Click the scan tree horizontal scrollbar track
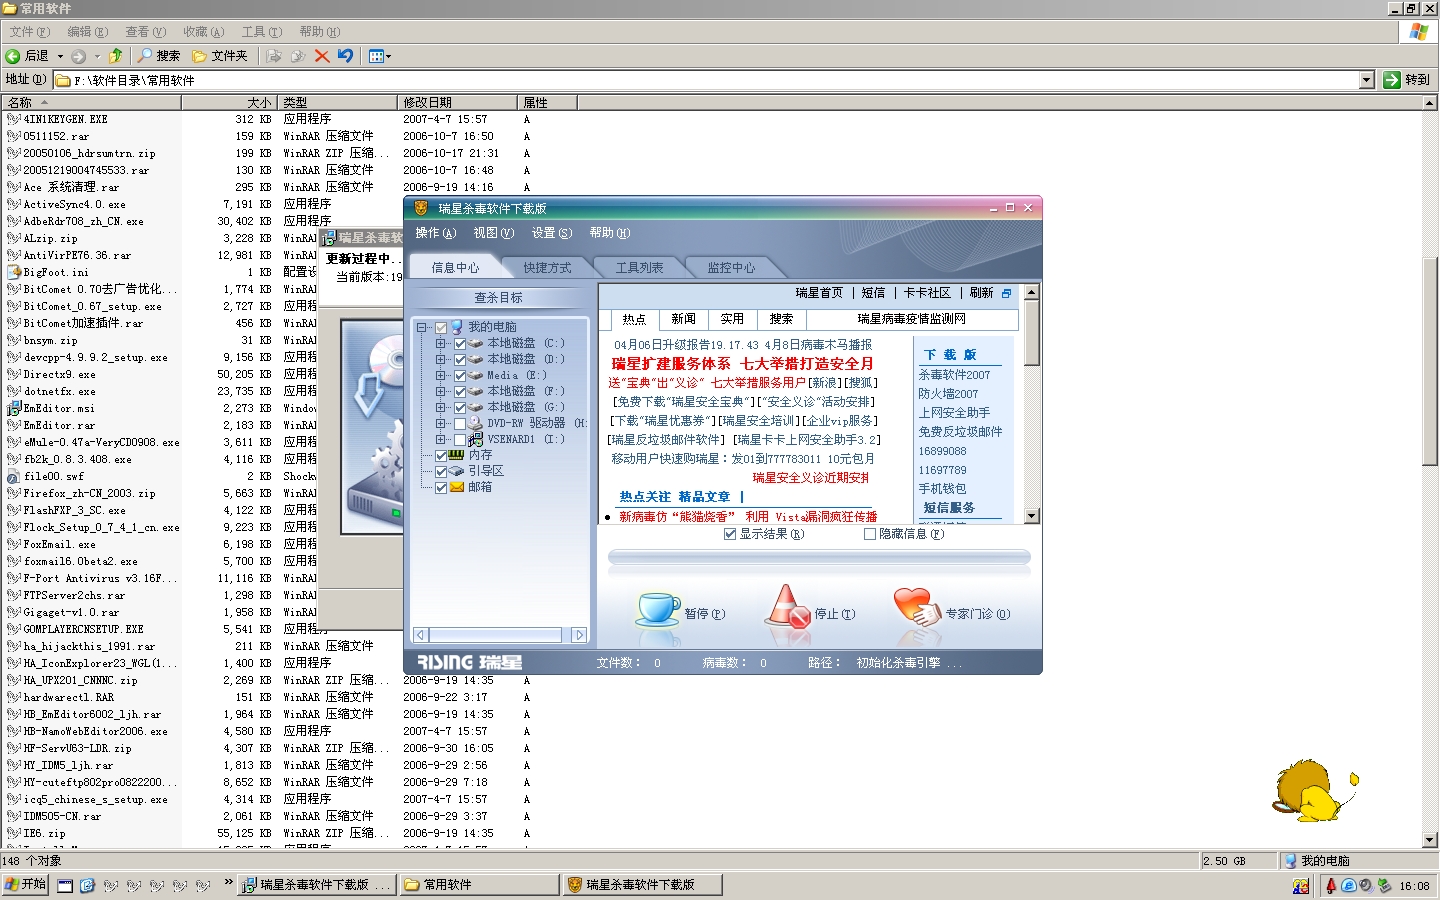 tap(499, 635)
